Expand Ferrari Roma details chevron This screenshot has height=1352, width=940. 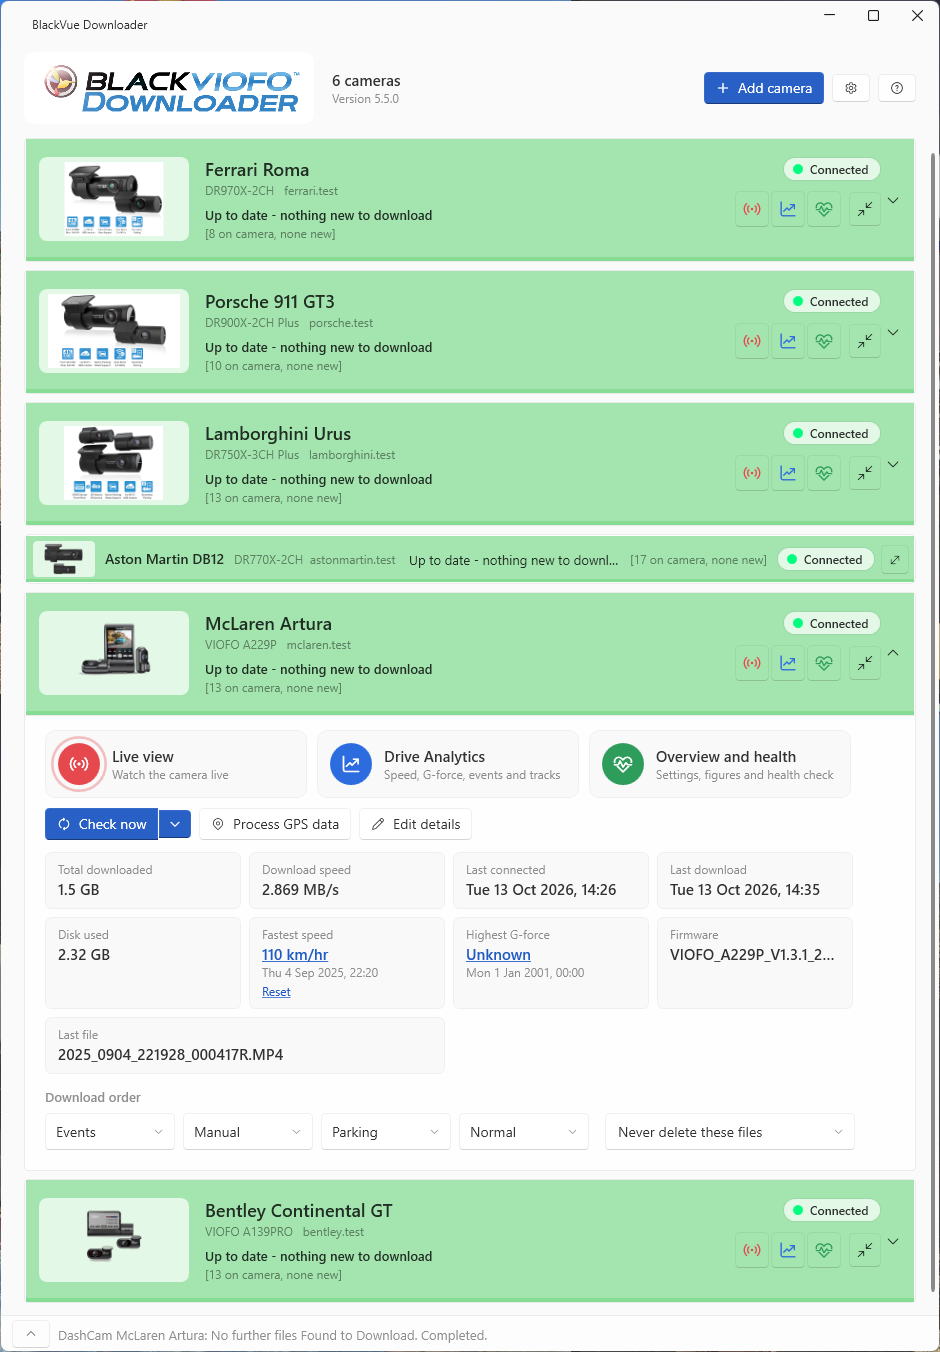coord(894,200)
